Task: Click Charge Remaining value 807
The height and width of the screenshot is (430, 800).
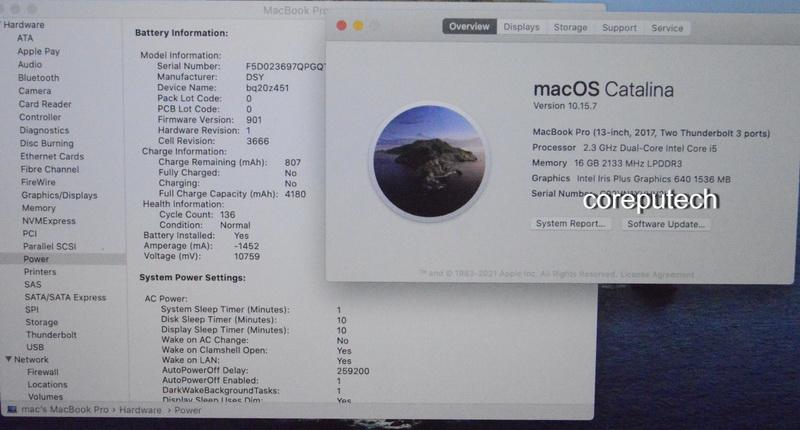Action: tap(293, 162)
